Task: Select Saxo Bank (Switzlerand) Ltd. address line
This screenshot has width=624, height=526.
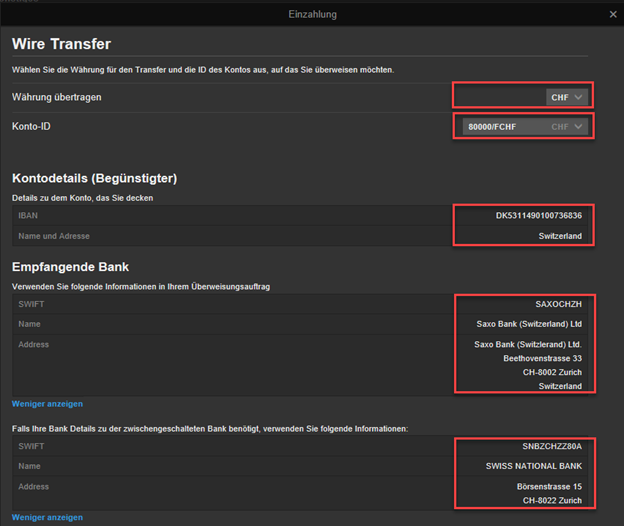Action: (528, 345)
